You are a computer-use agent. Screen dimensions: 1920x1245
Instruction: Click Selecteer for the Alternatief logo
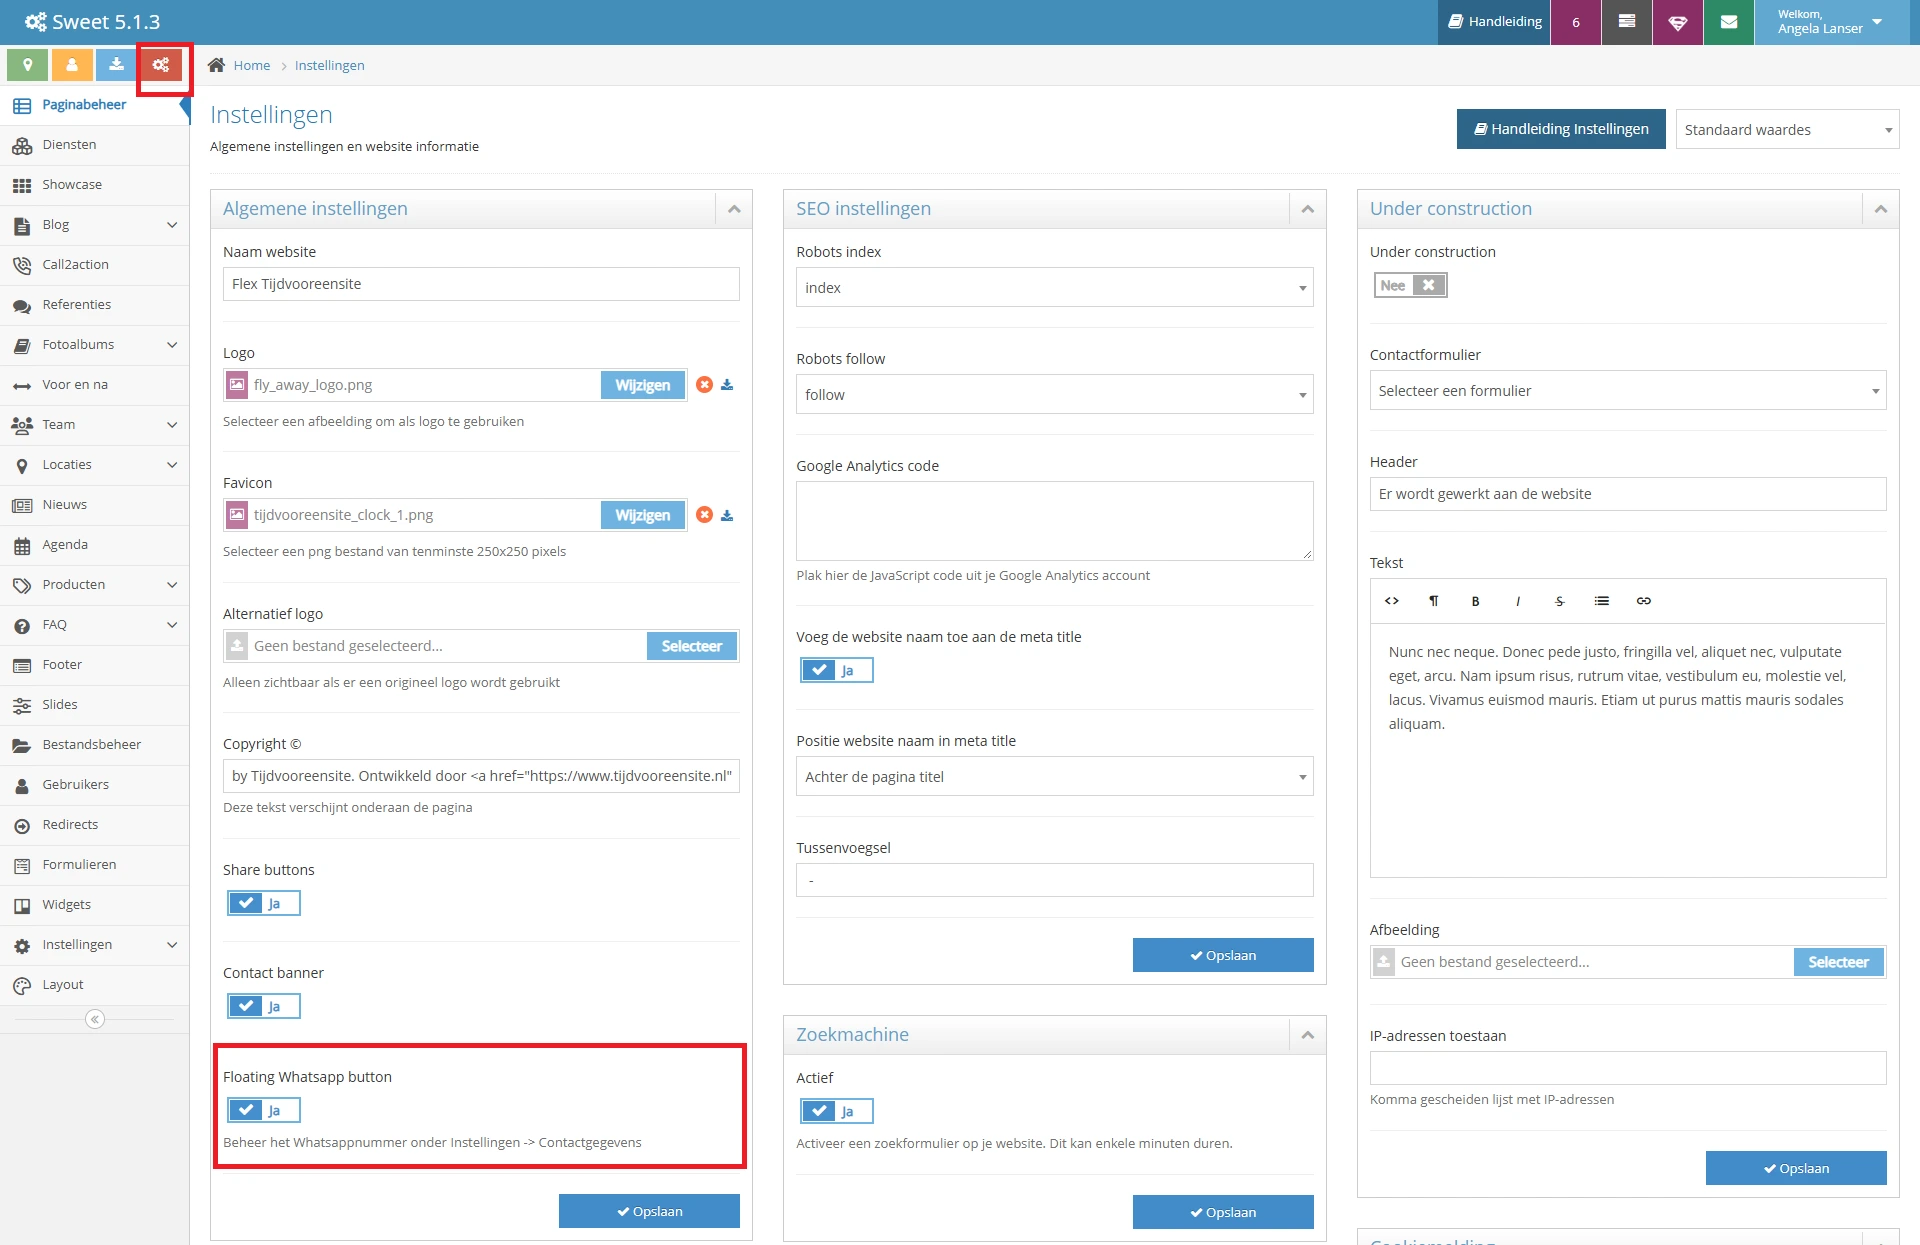click(692, 646)
